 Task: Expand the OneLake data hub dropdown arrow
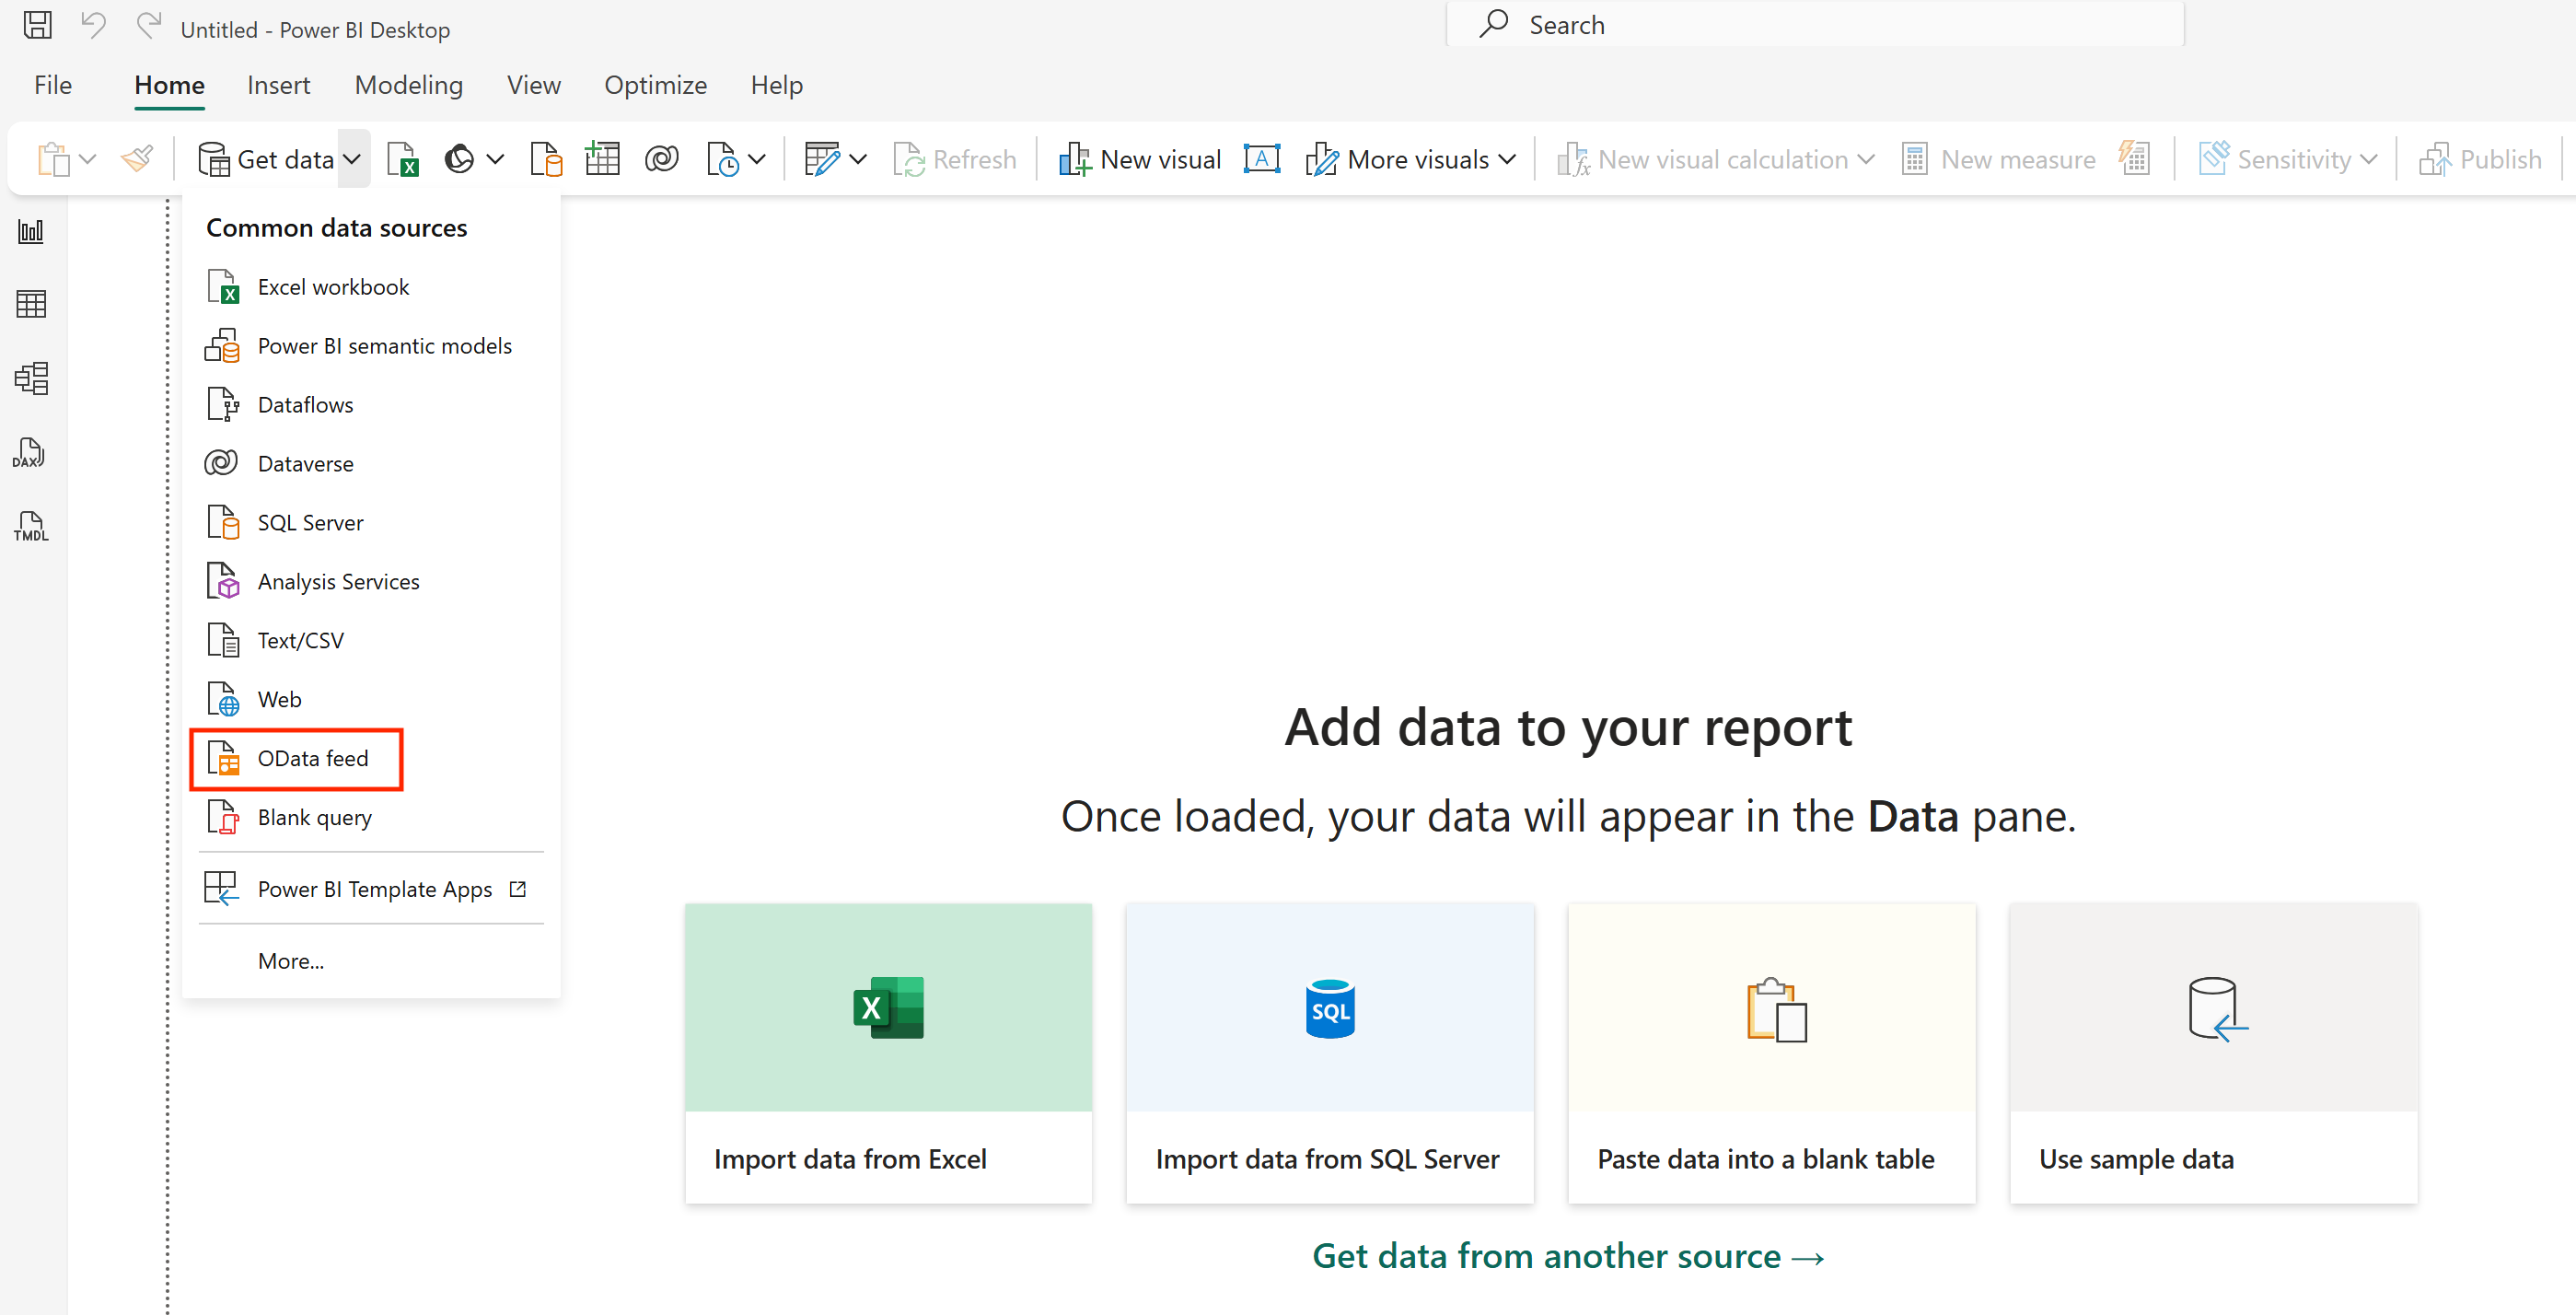point(495,159)
